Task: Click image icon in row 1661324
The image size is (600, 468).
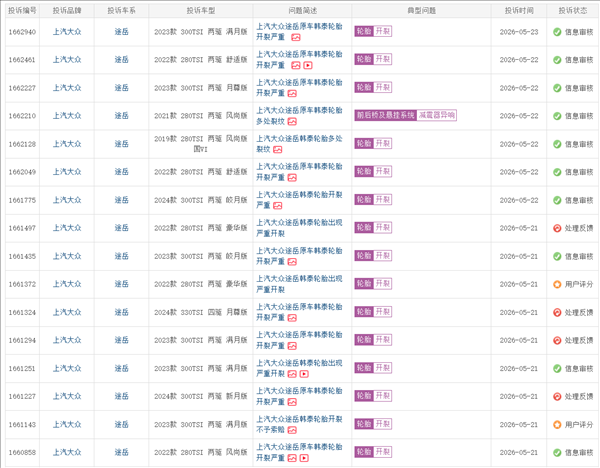Action: tap(292, 318)
